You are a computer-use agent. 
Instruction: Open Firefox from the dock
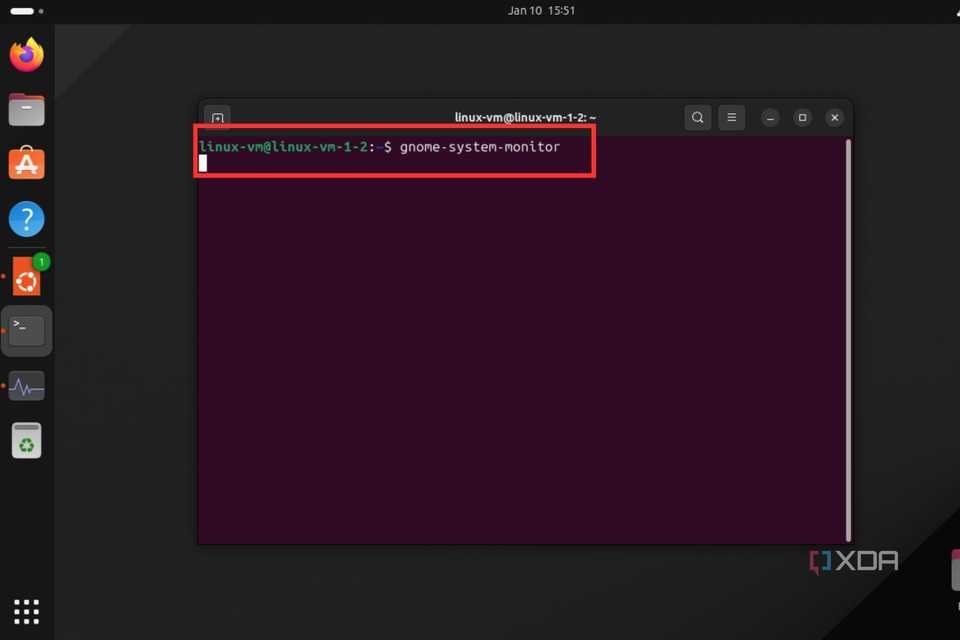pyautogui.click(x=26, y=54)
